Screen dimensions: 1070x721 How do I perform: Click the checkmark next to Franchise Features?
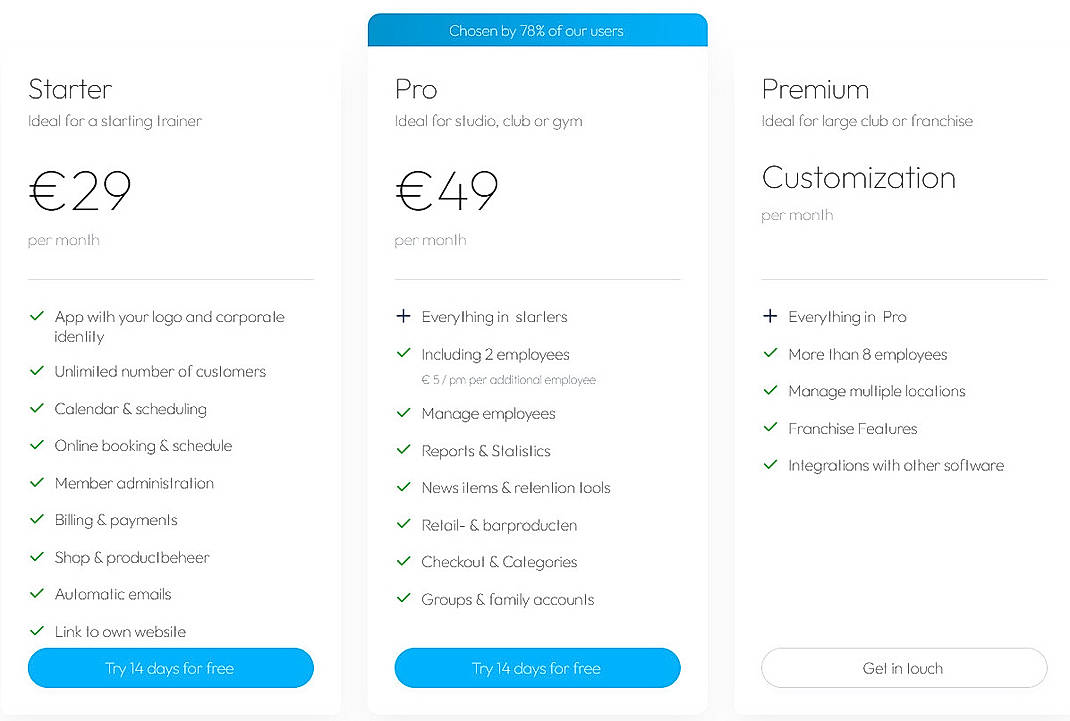tap(770, 428)
